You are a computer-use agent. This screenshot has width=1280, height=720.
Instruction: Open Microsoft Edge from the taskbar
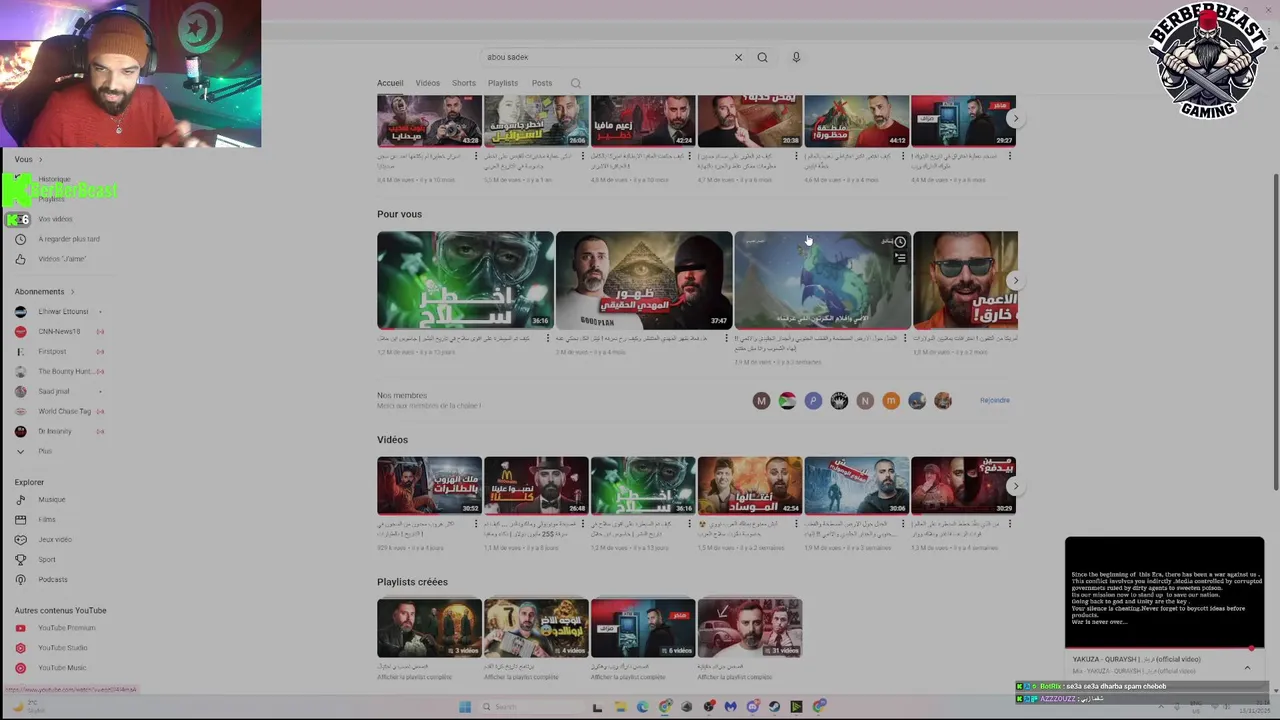[642, 707]
